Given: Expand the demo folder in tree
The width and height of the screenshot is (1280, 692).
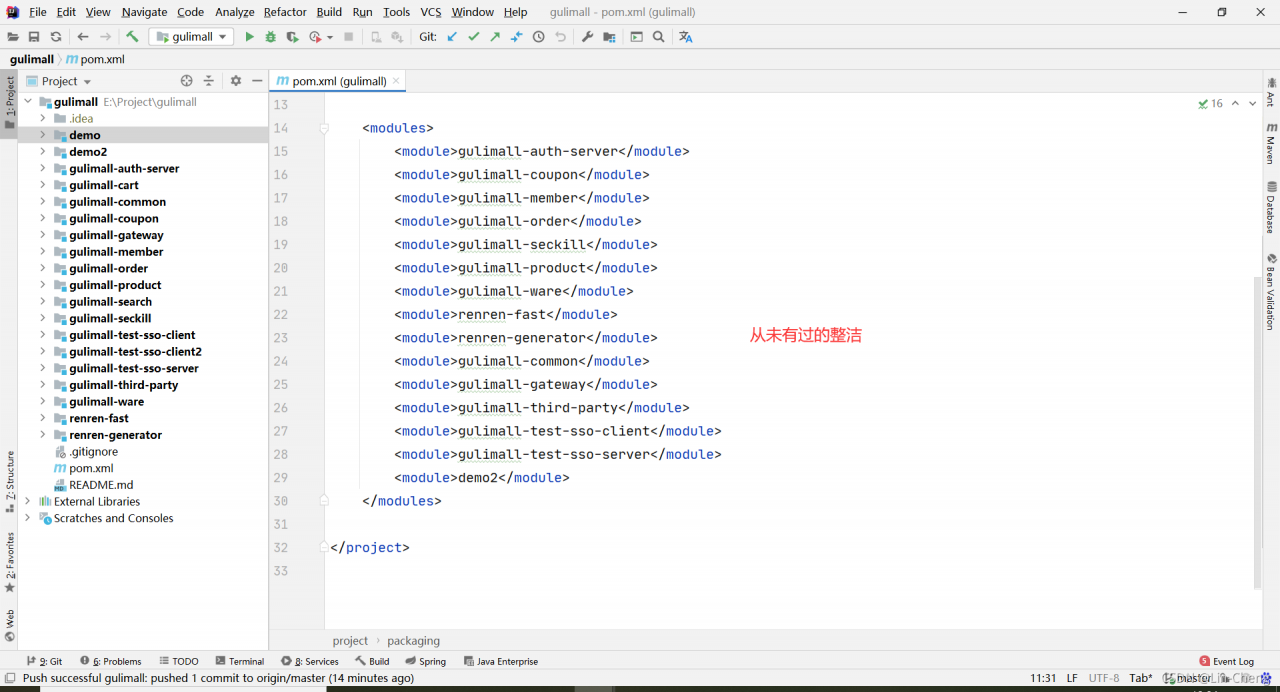Looking at the screenshot, I should click(43, 135).
